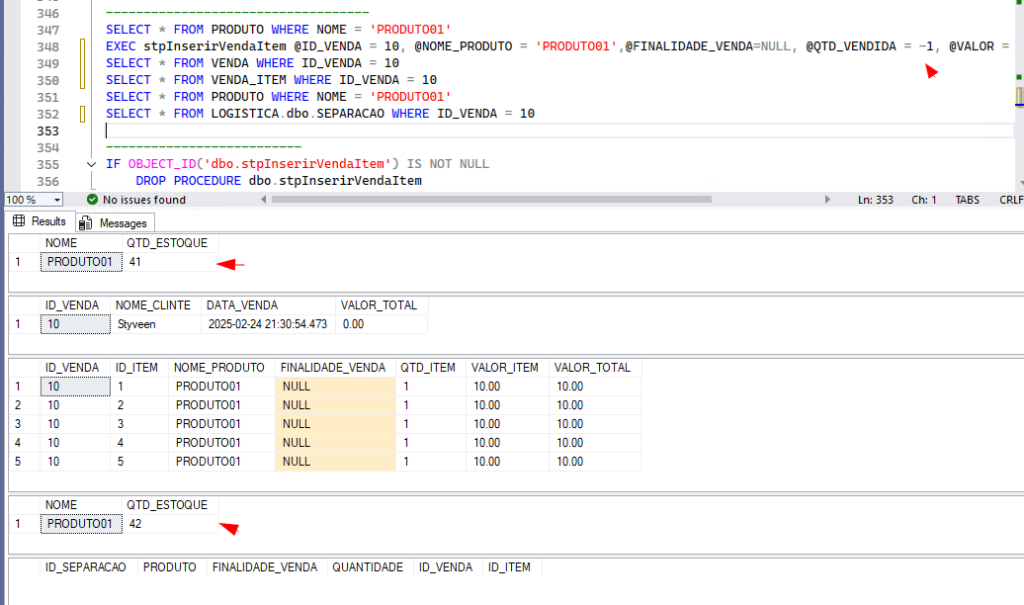Click the NOME_CLINTE column header
This screenshot has width=1024, height=605.
point(154,305)
